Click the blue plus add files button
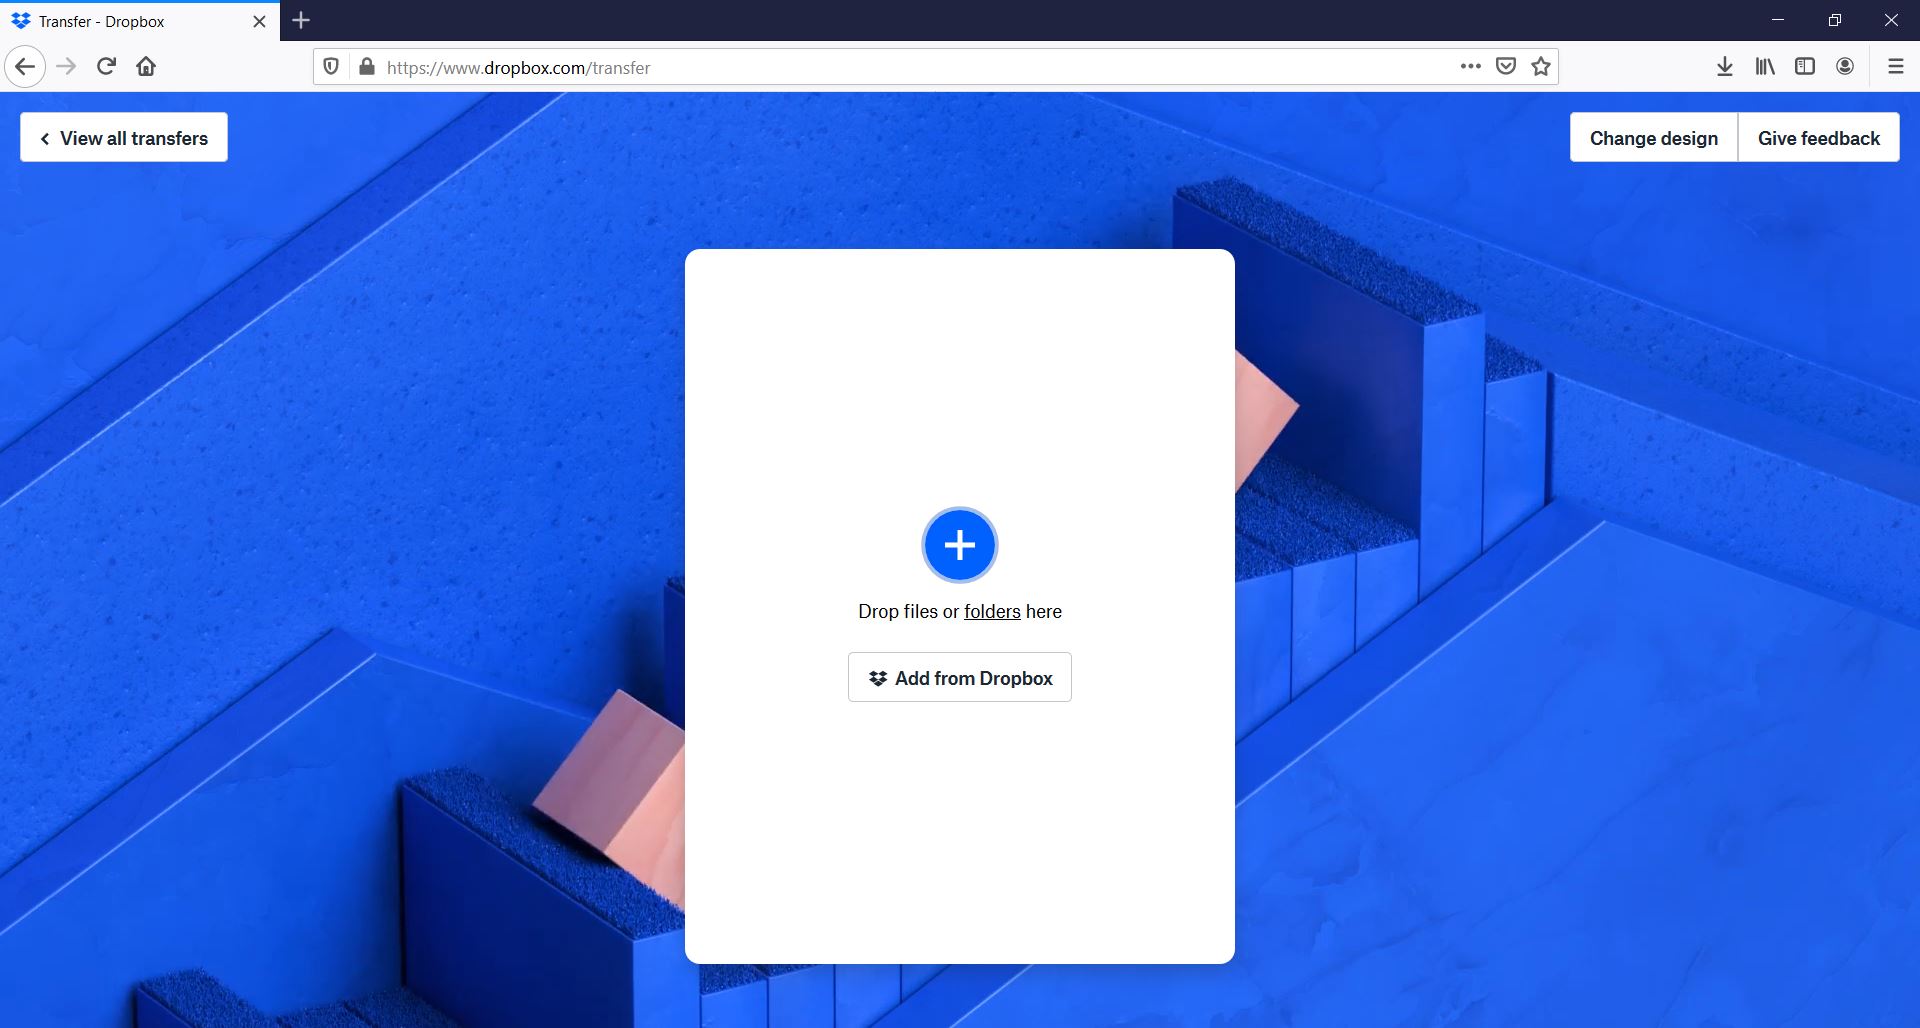The width and height of the screenshot is (1920, 1028). pyautogui.click(x=959, y=545)
